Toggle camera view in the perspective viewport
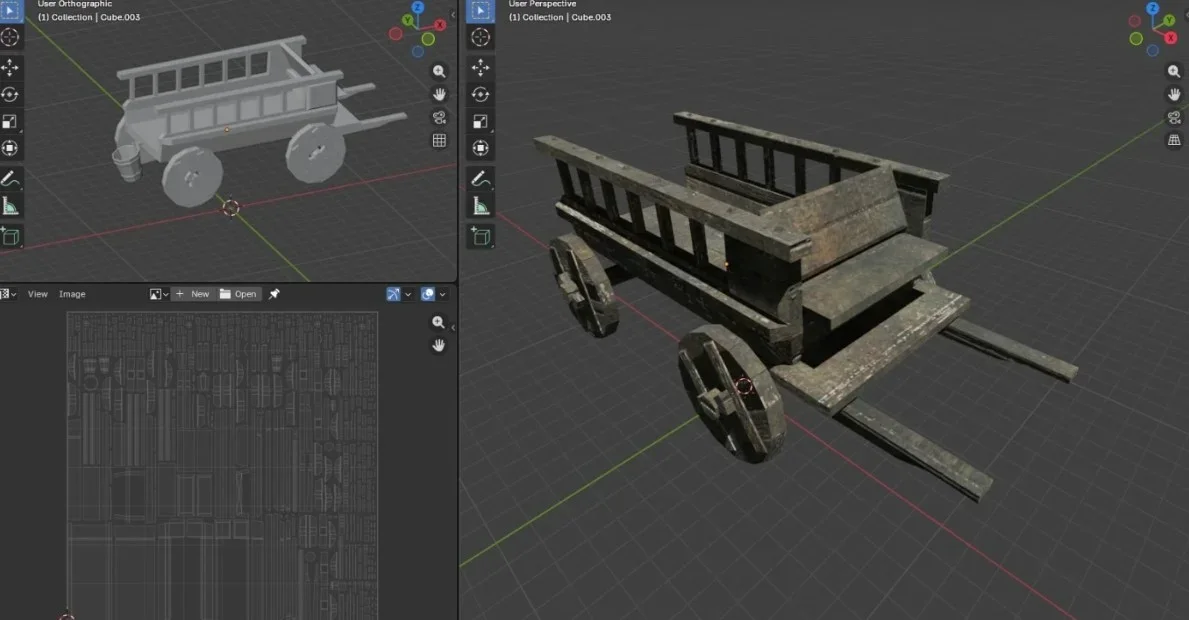 tap(1174, 117)
